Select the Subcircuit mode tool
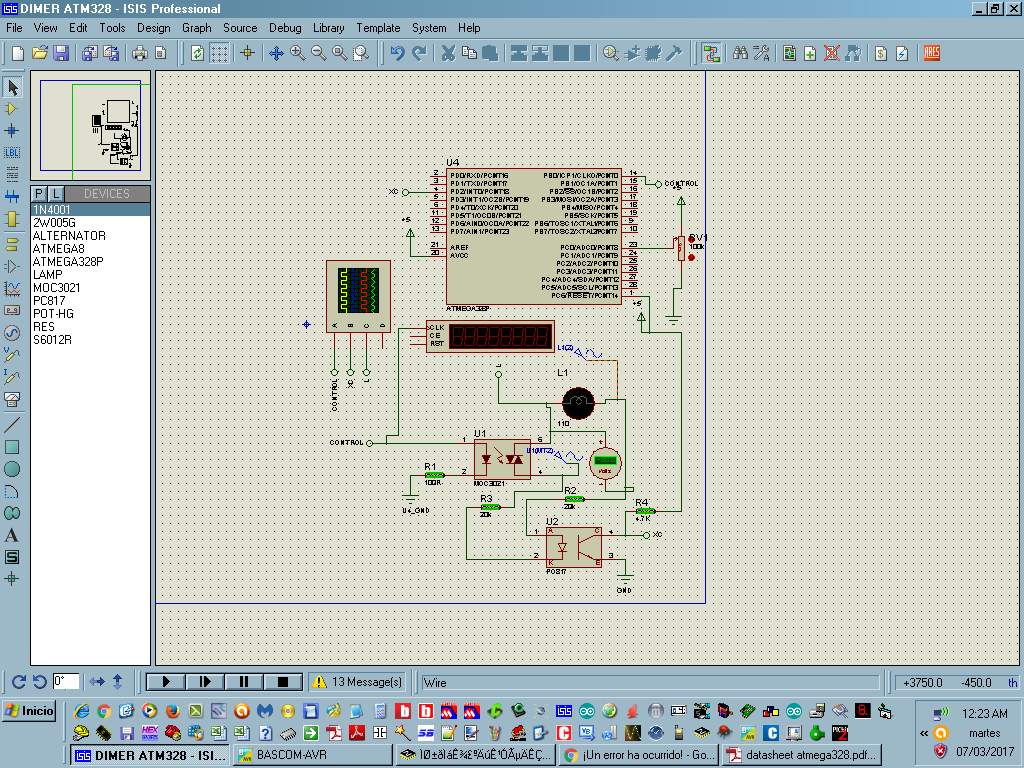Viewport: 1024px width, 768px height. tap(12, 219)
